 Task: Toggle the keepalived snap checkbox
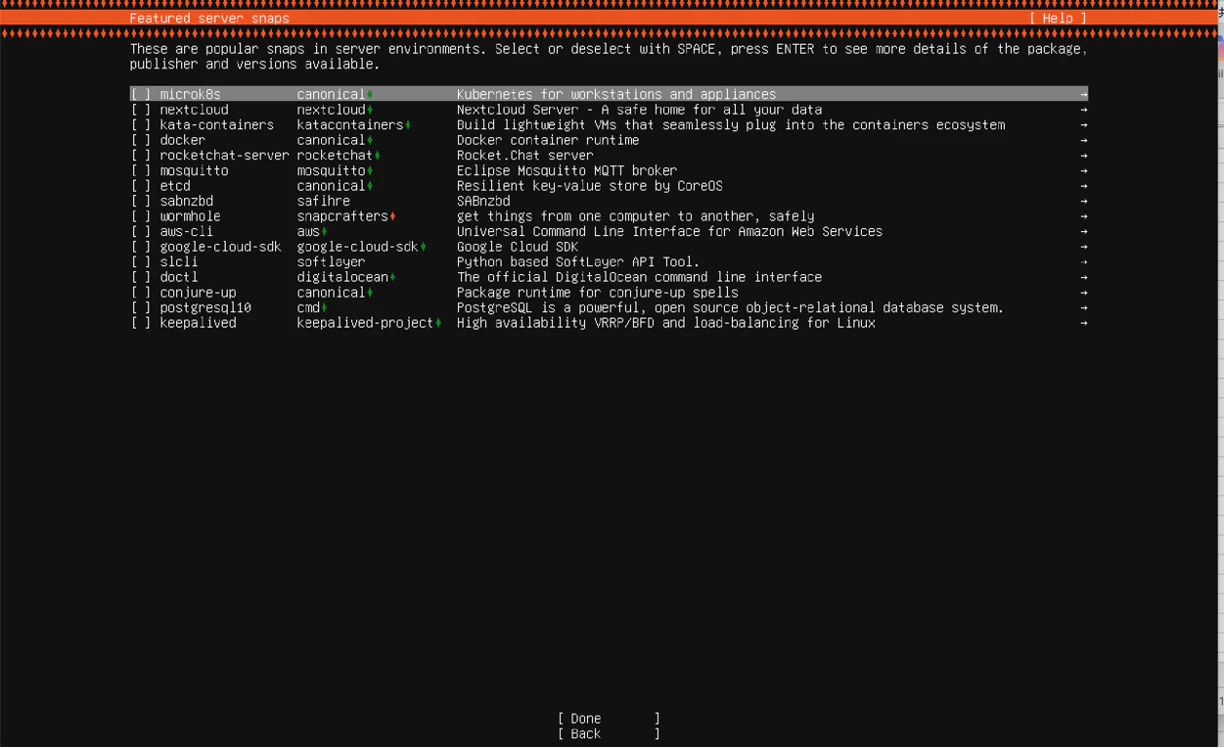pyautogui.click(x=141, y=323)
